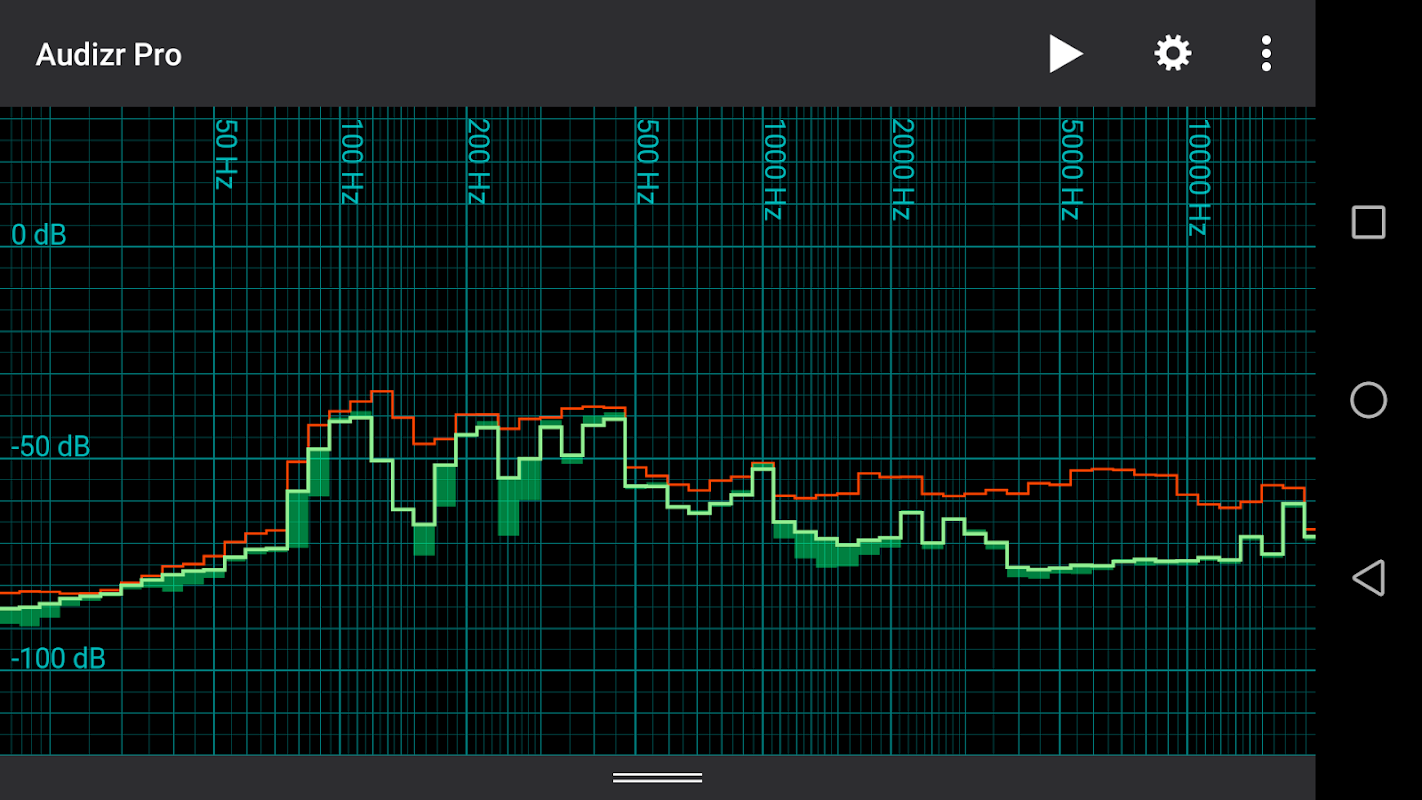1422x800 pixels.
Task: Click the 1000 Hz frequency label
Action: 775,170
